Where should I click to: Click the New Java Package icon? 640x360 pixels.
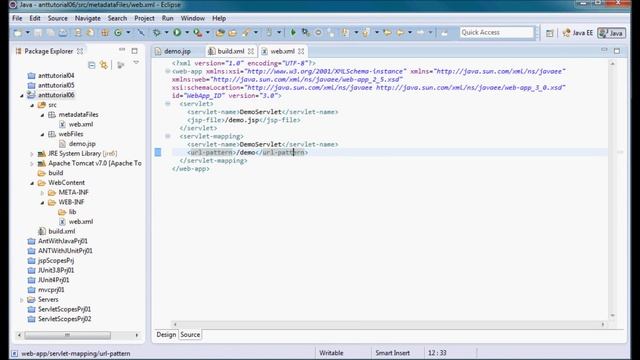[x=105, y=33]
